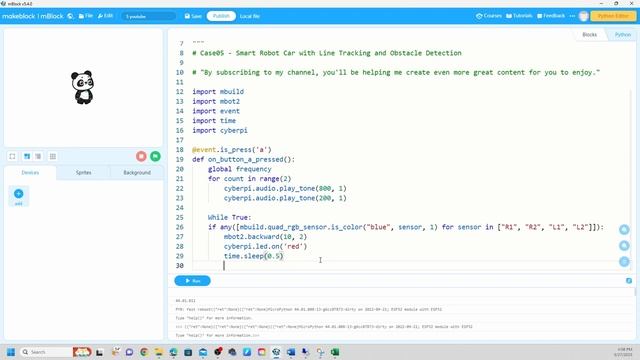Switch to the Blocks tab
The image size is (640, 360).
[x=589, y=35]
